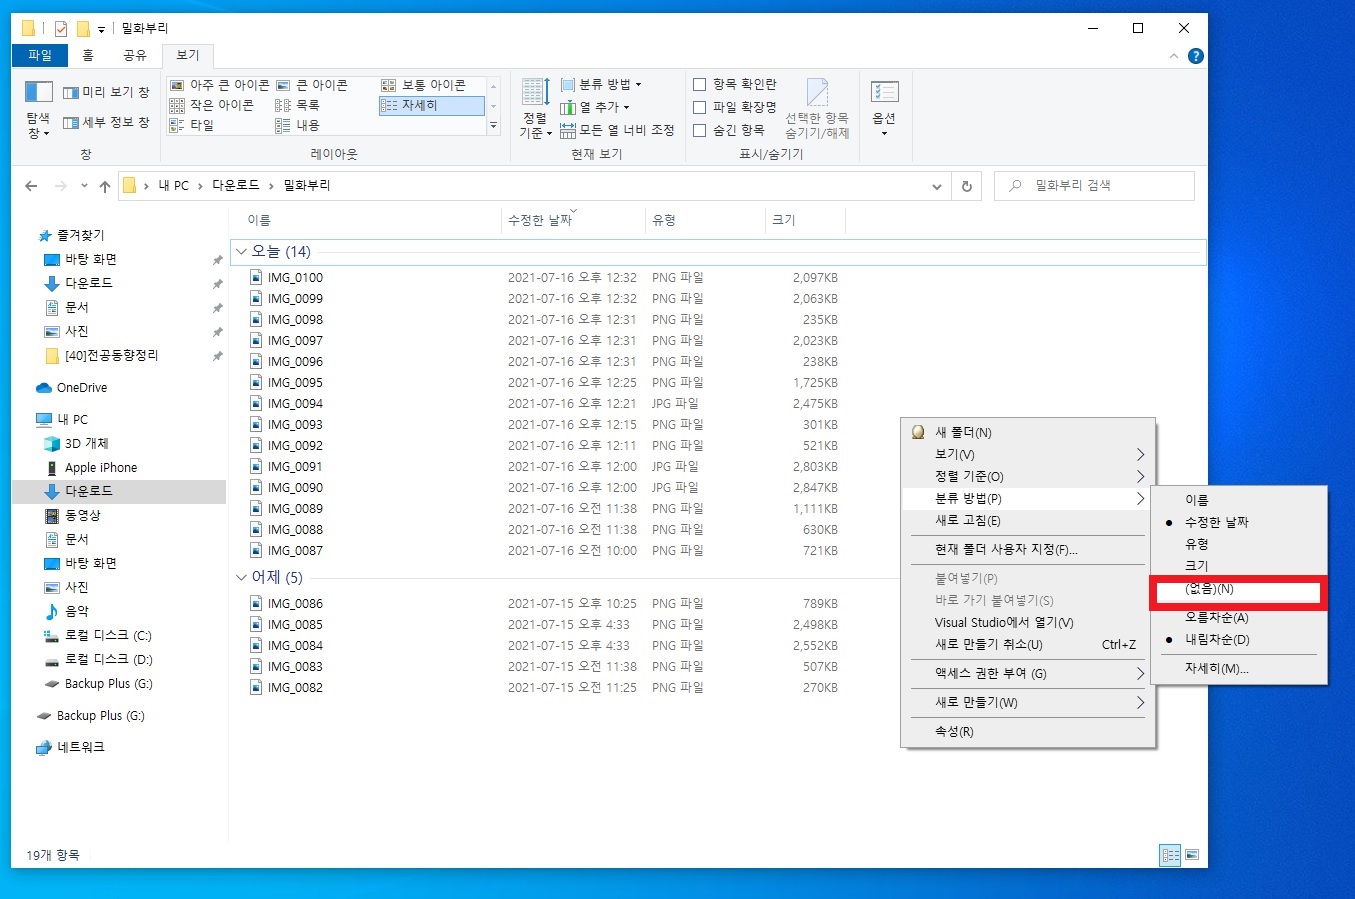Open 옵션 folder options
The width and height of the screenshot is (1355, 899).
point(884,109)
